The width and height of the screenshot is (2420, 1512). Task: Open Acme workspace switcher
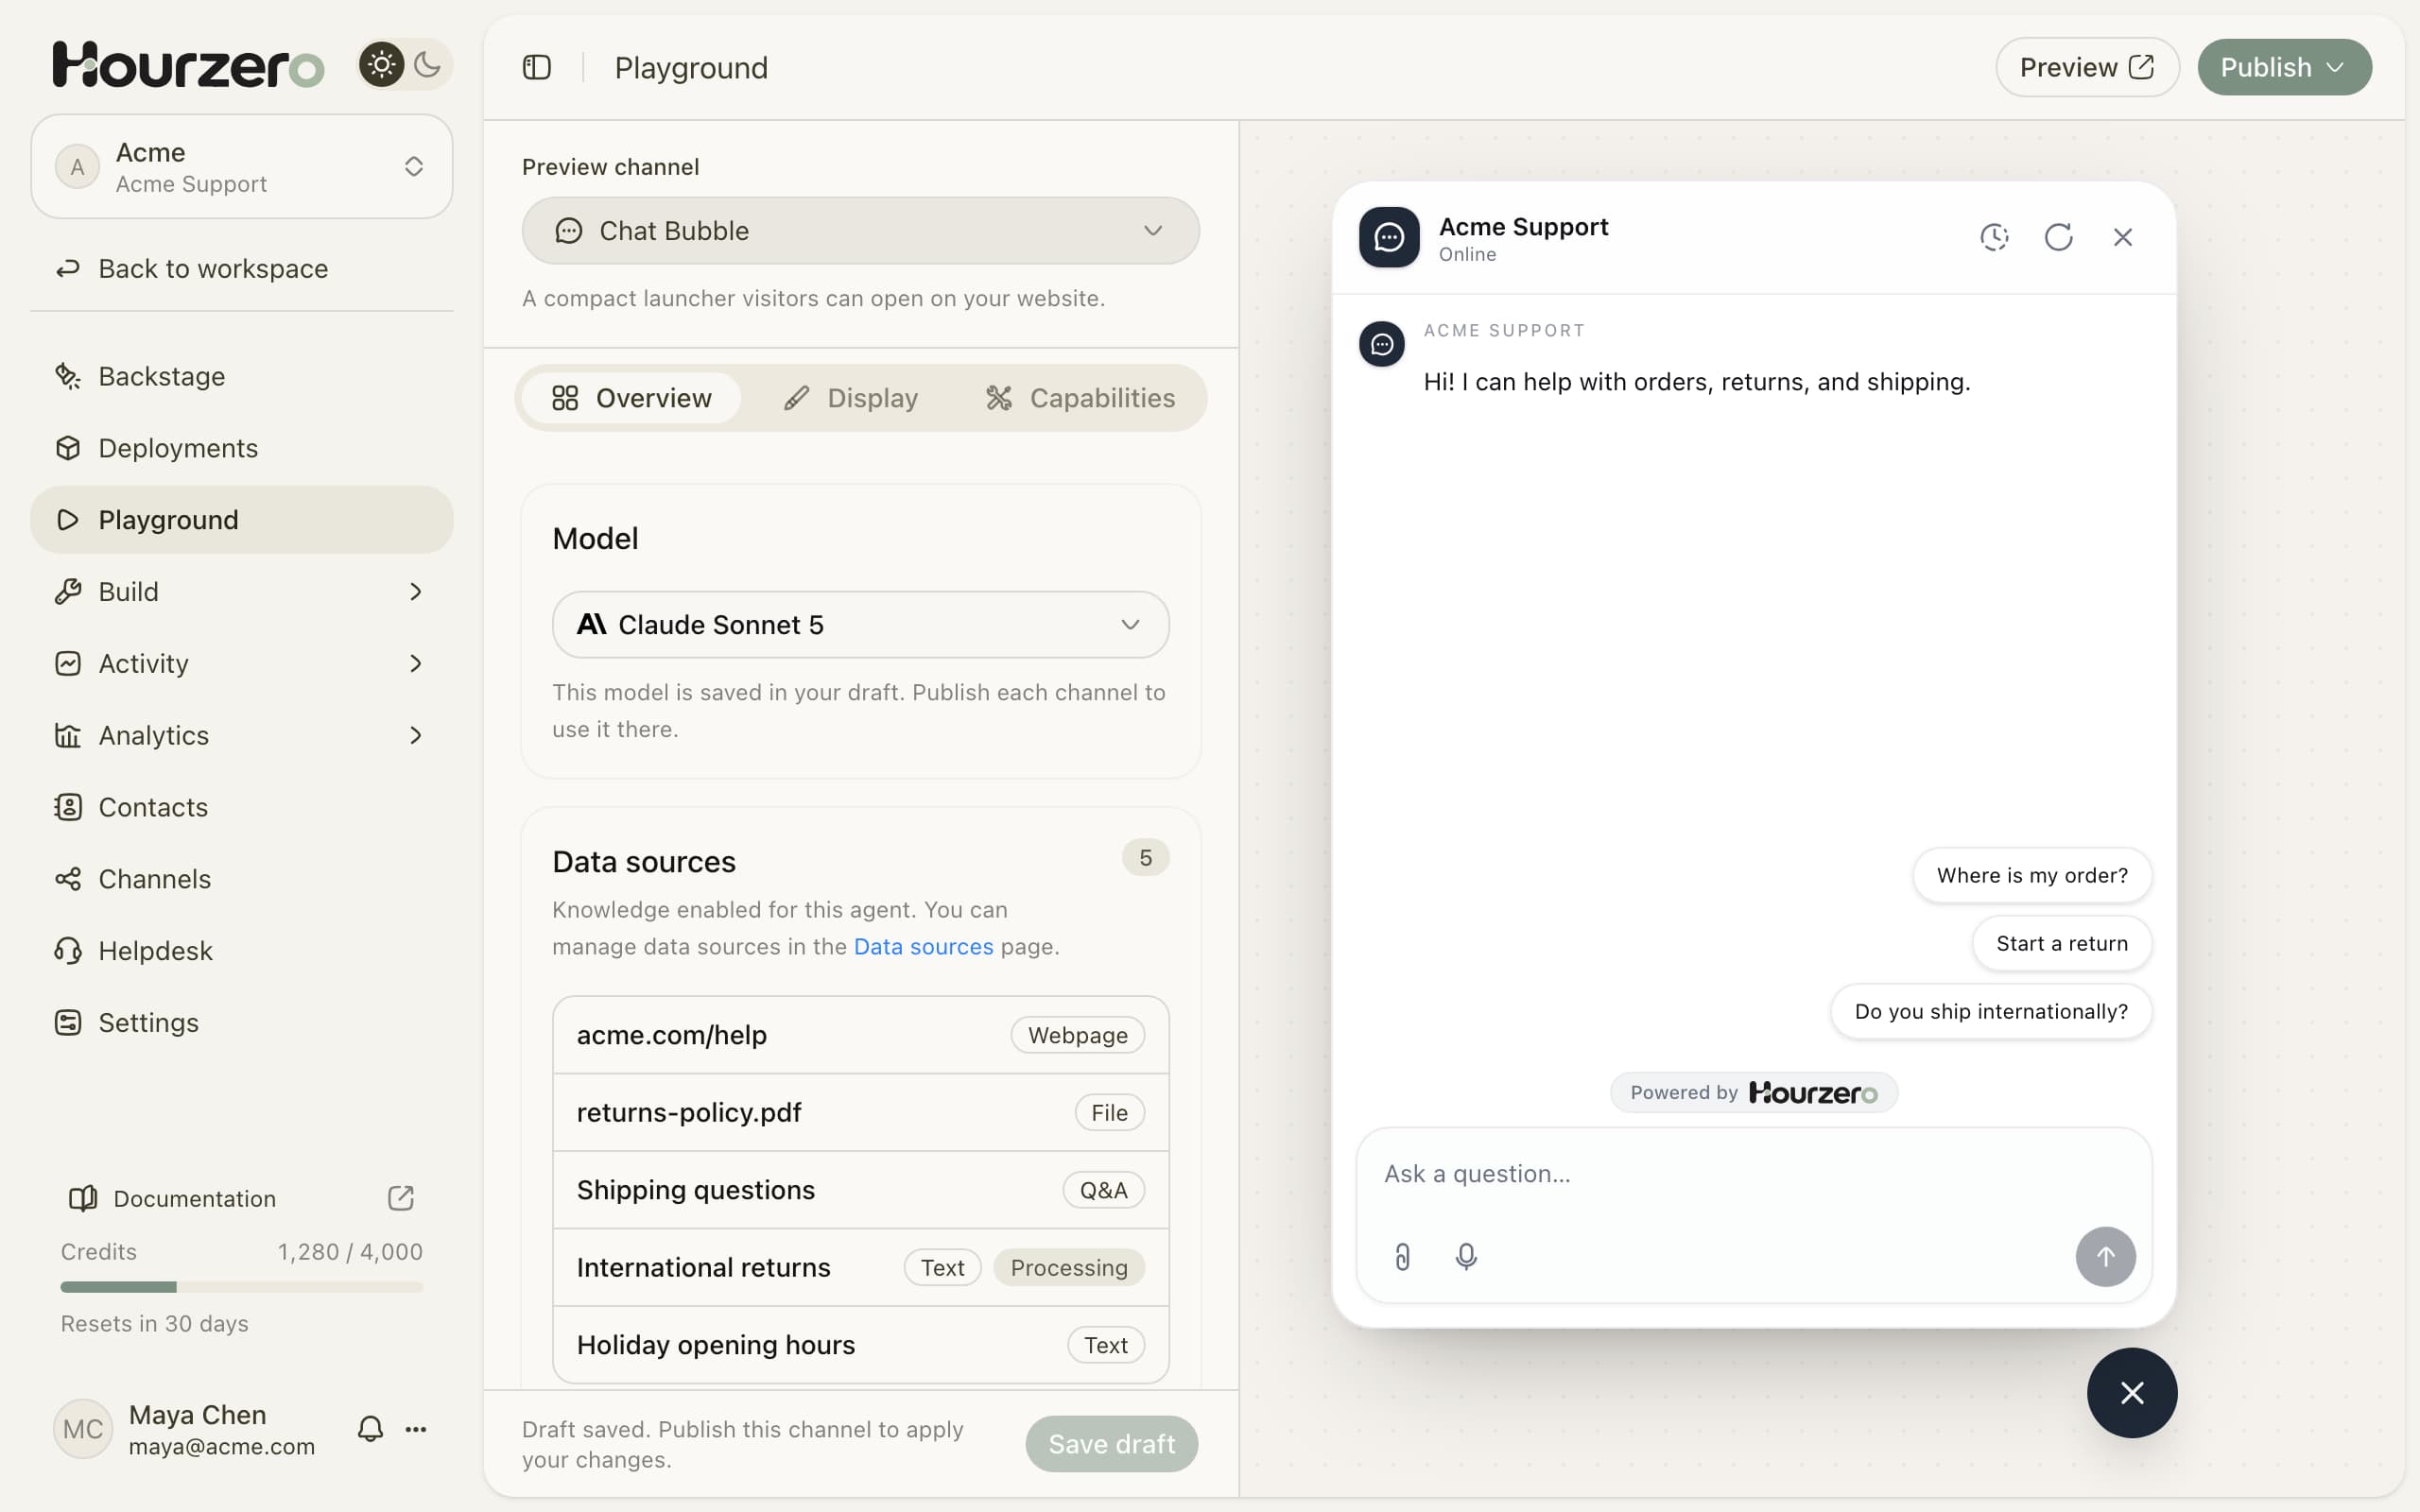coord(242,166)
